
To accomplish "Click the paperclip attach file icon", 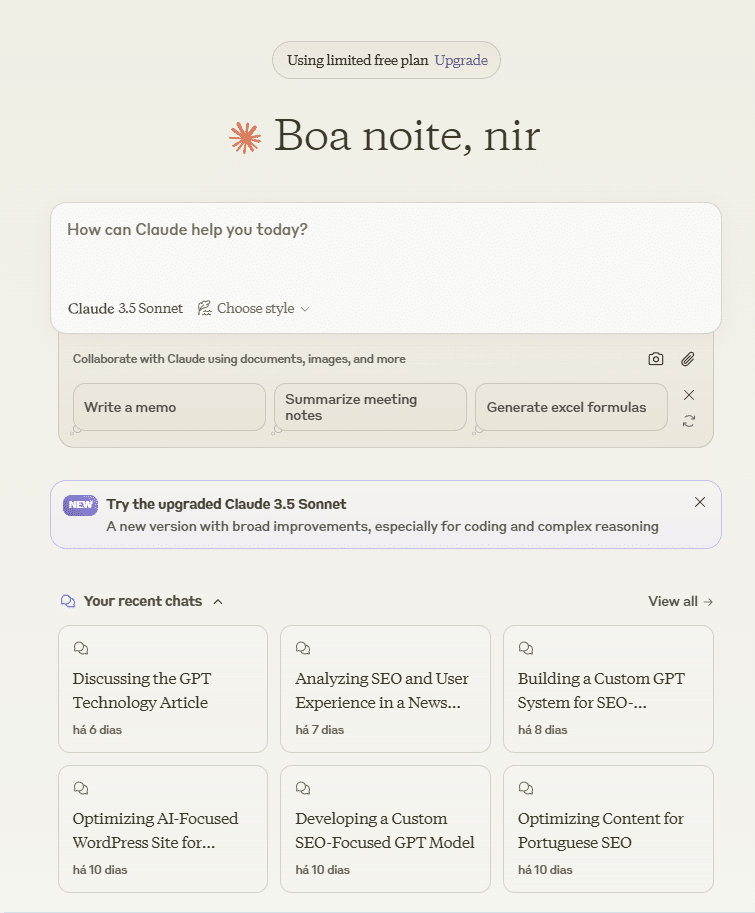I will click(x=688, y=359).
